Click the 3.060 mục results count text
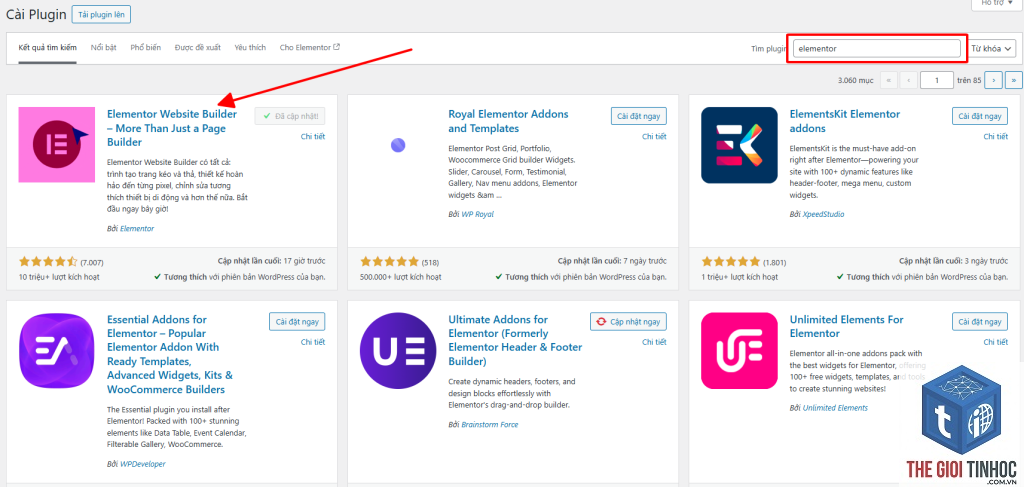The image size is (1024, 487). click(x=856, y=80)
